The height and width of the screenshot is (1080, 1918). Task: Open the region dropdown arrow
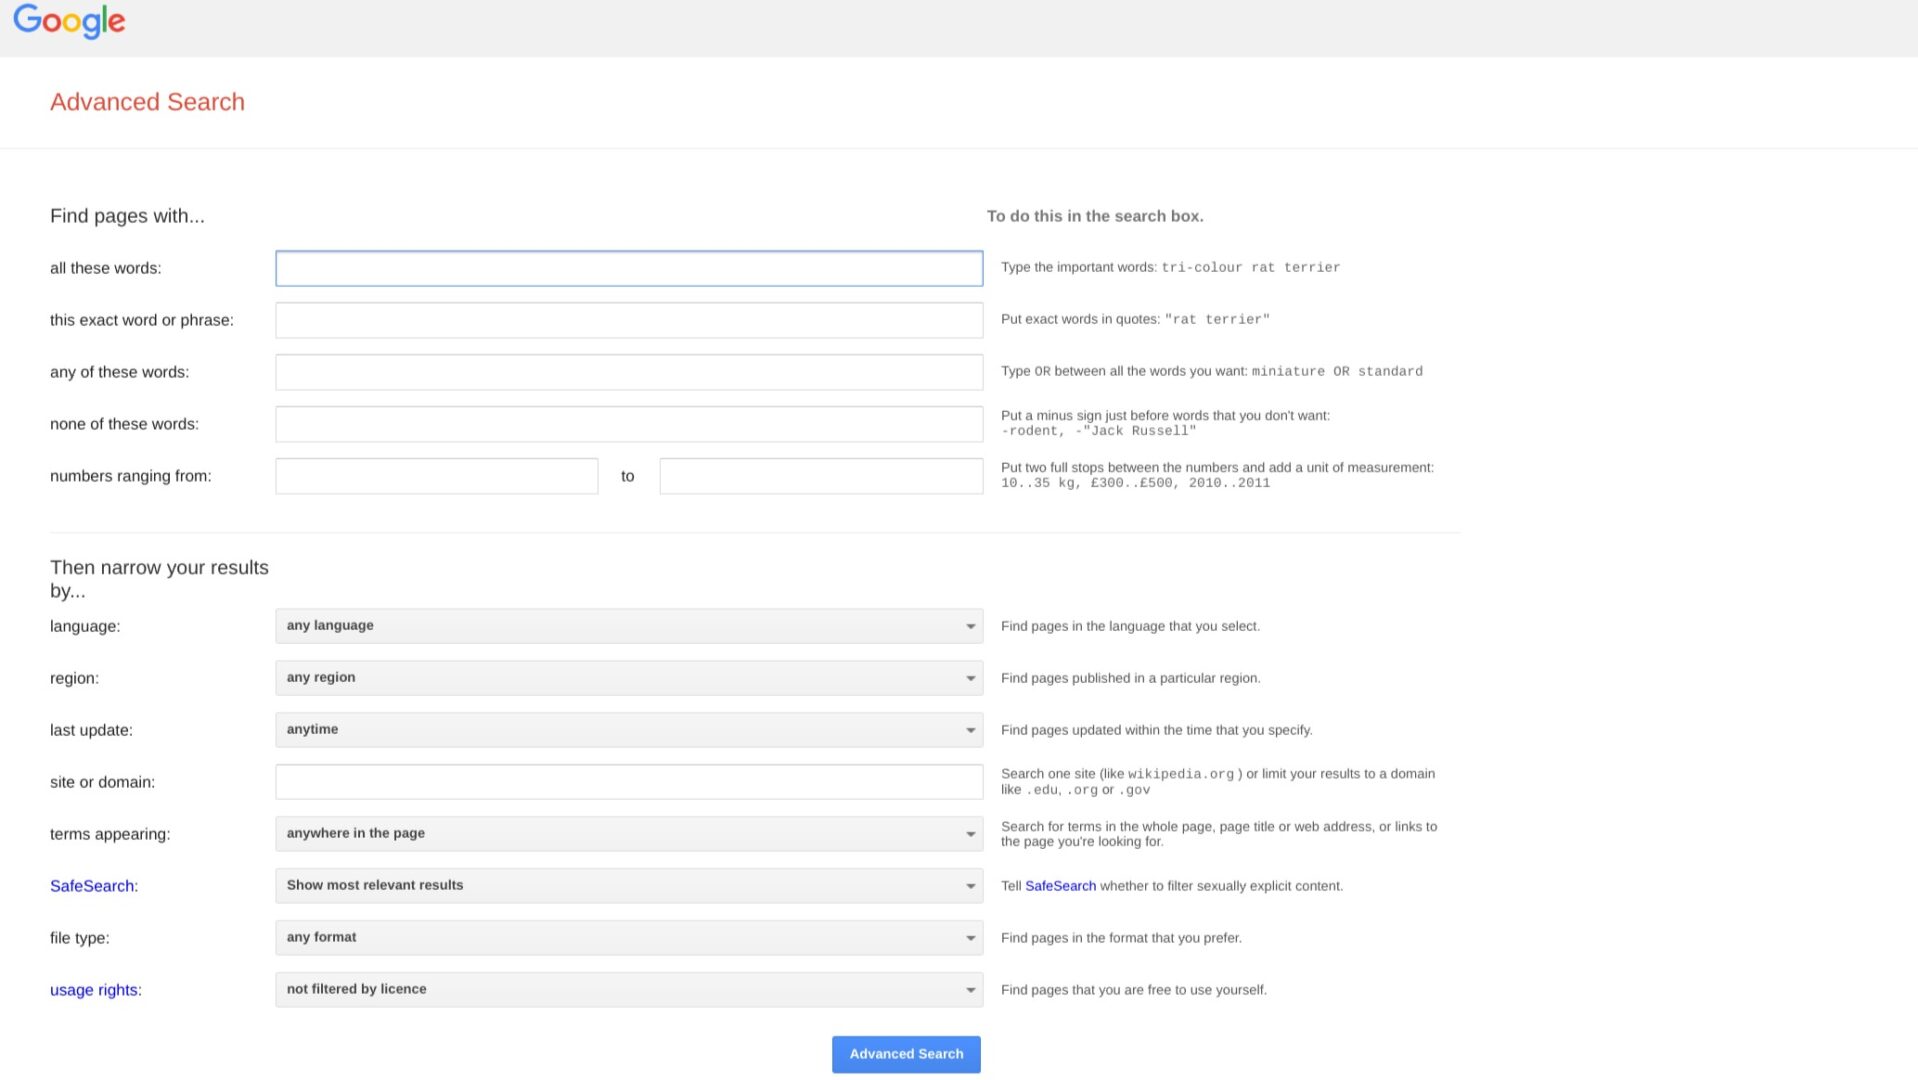[968, 678]
